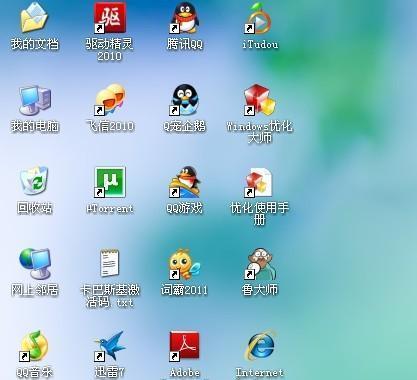Click the Windows优化大师 label text
The width and height of the screenshot is (417, 380).
pyautogui.click(x=260, y=132)
